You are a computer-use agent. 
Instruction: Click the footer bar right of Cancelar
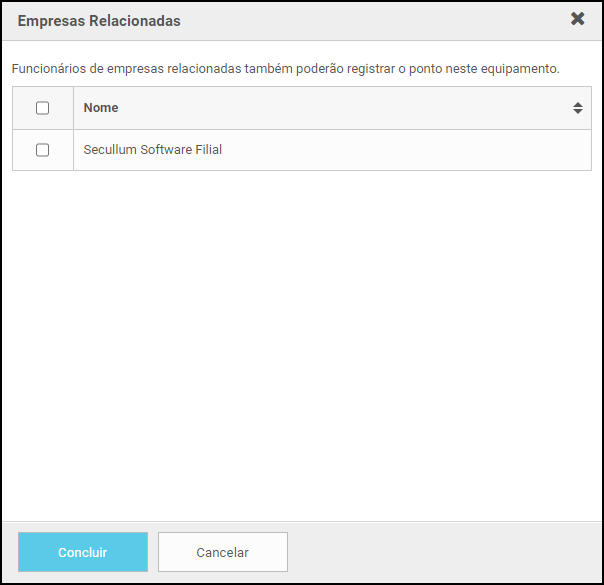pos(440,552)
